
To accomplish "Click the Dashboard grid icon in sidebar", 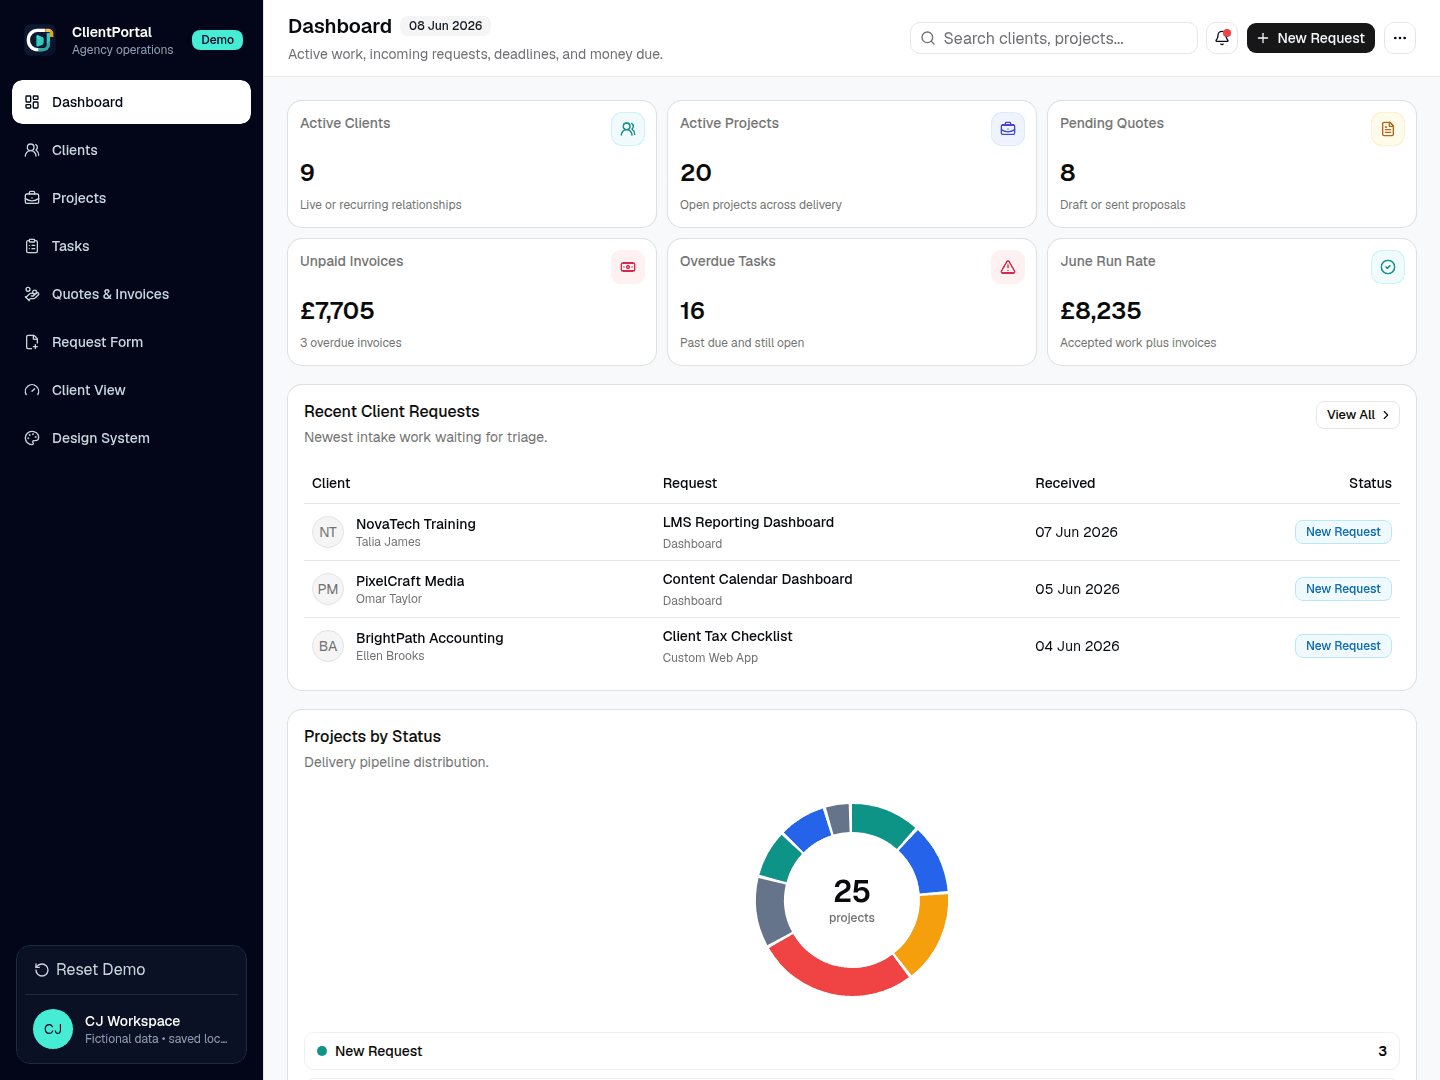I will point(32,102).
